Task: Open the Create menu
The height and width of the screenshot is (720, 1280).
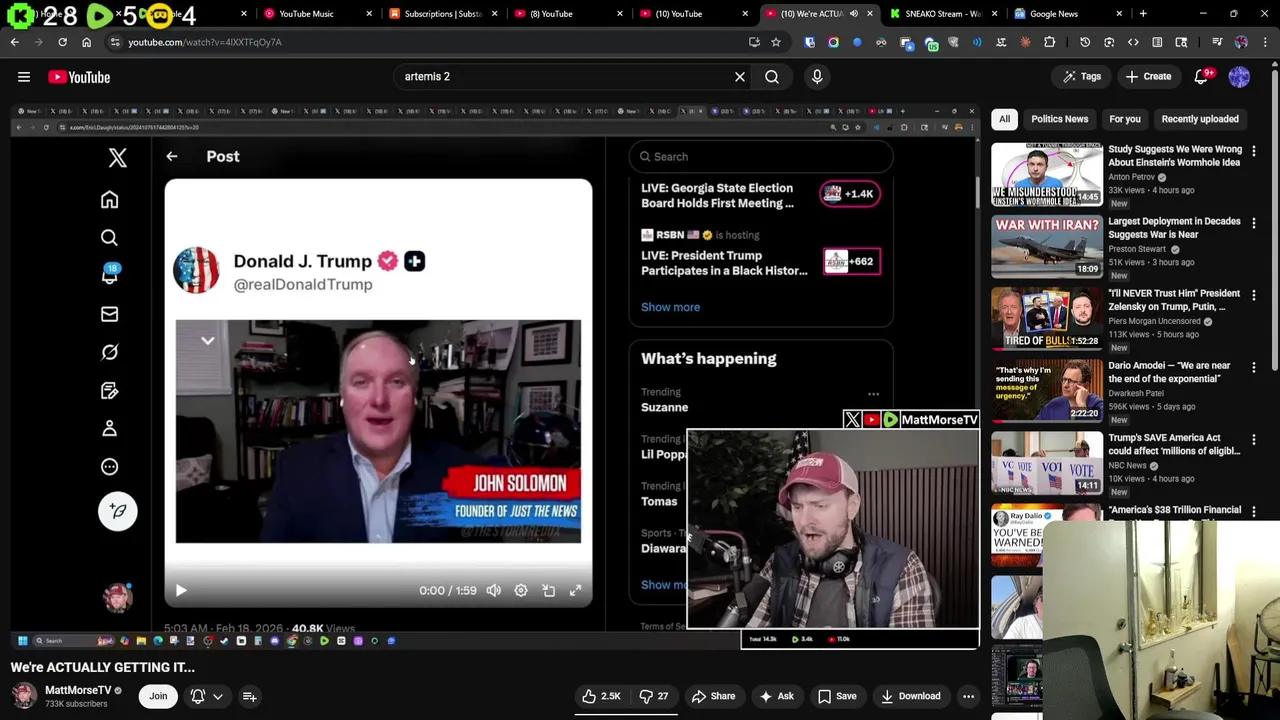Action: pos(1148,77)
